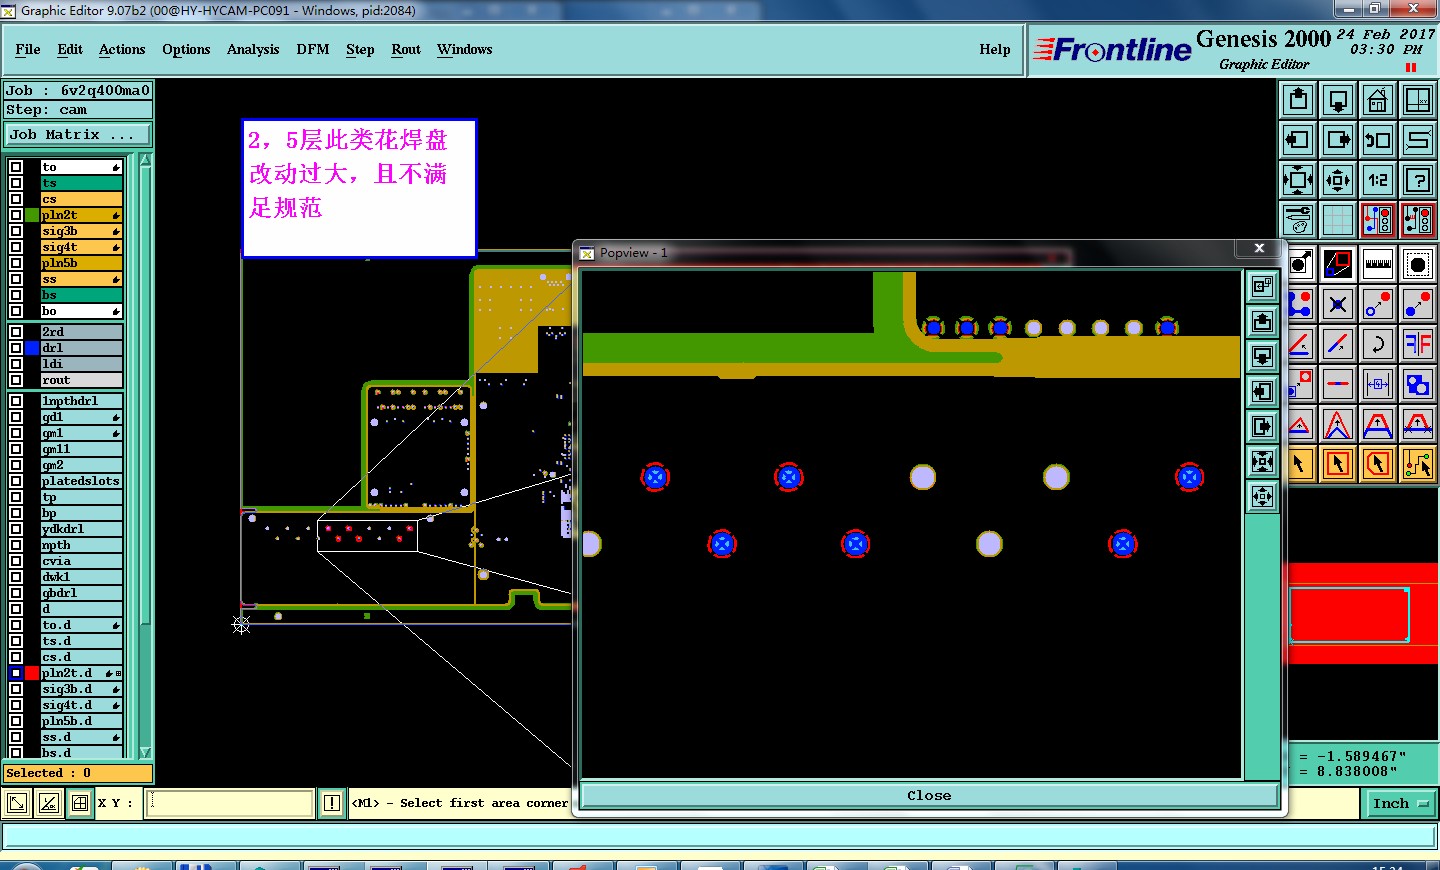The width and height of the screenshot is (1440, 870).
Task: Open the DFM menu
Action: [313, 49]
